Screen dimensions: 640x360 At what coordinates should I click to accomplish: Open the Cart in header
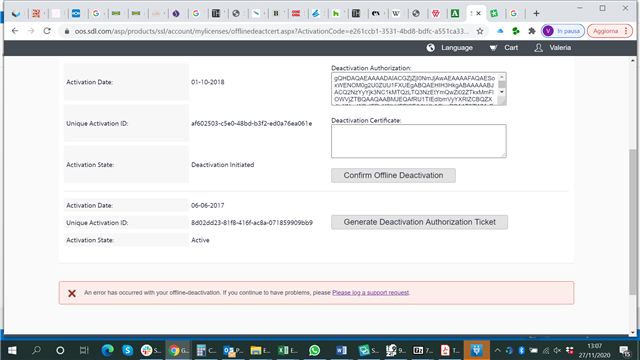tap(504, 48)
